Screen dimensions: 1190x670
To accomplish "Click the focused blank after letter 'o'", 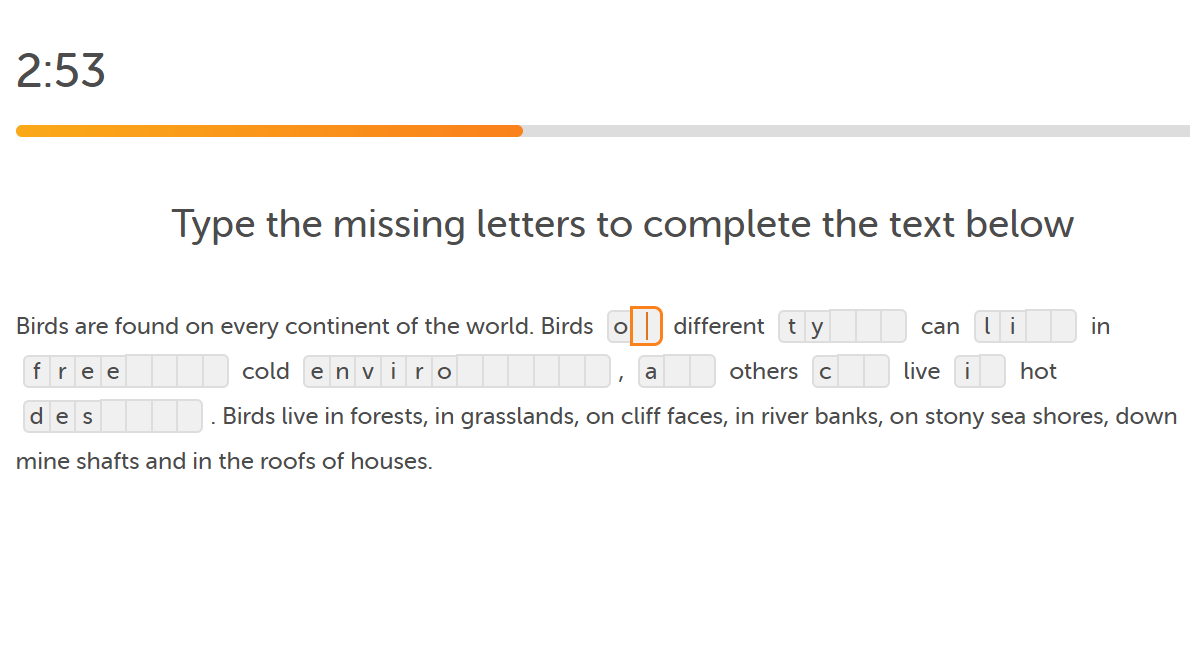I will pos(647,326).
